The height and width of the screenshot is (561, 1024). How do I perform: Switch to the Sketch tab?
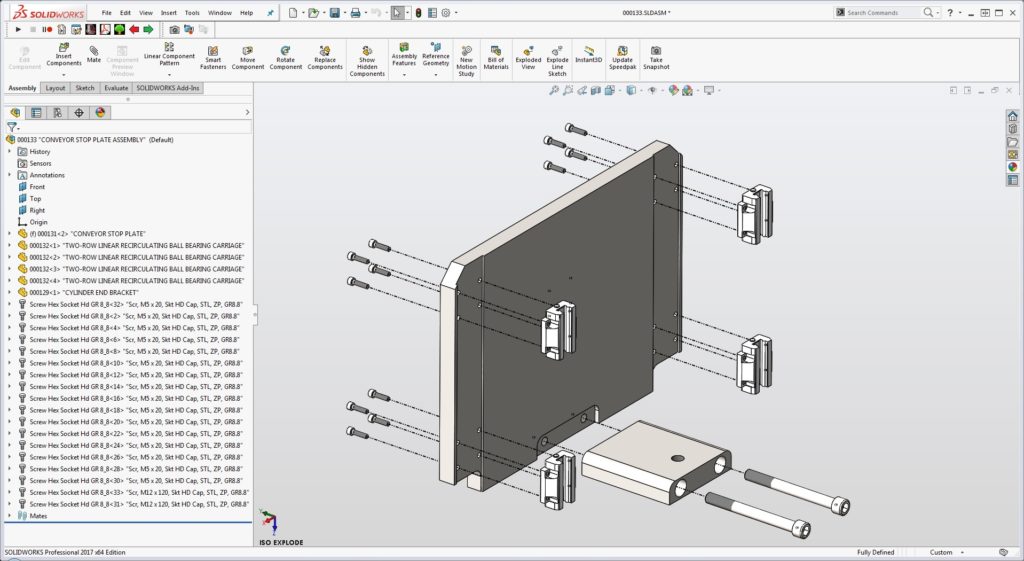tap(85, 88)
